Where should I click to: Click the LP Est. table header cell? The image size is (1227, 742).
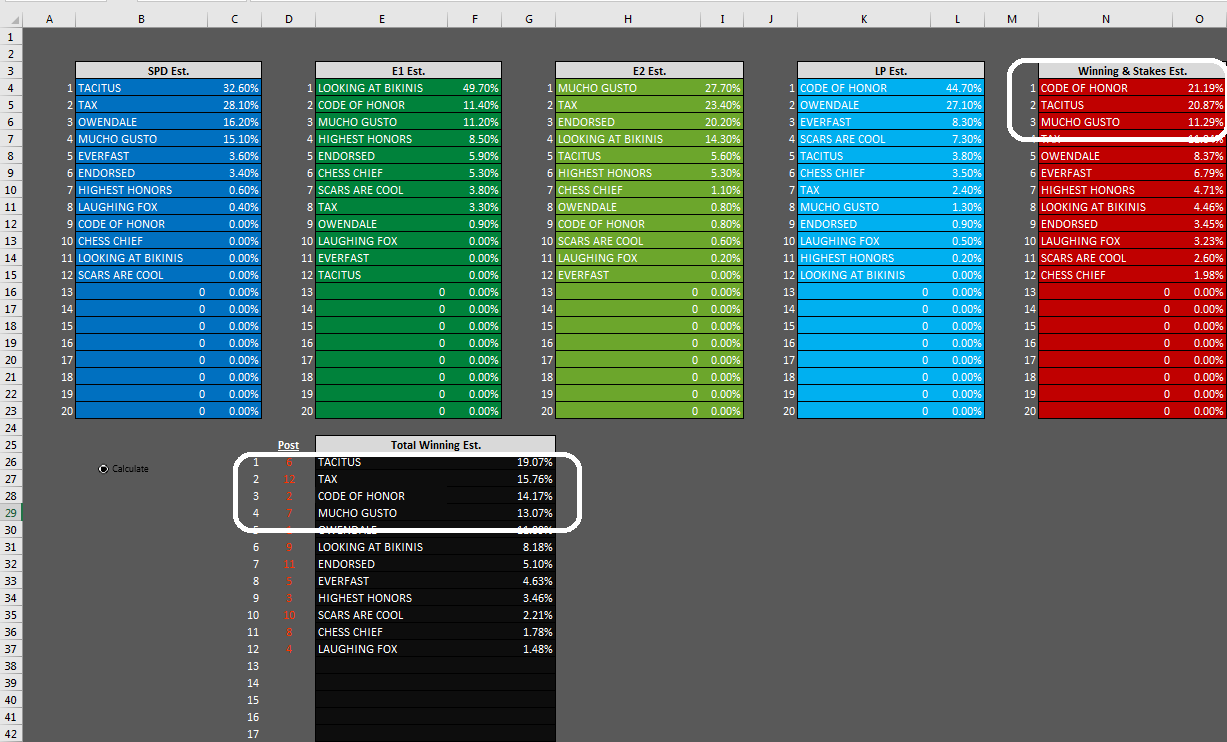point(890,71)
